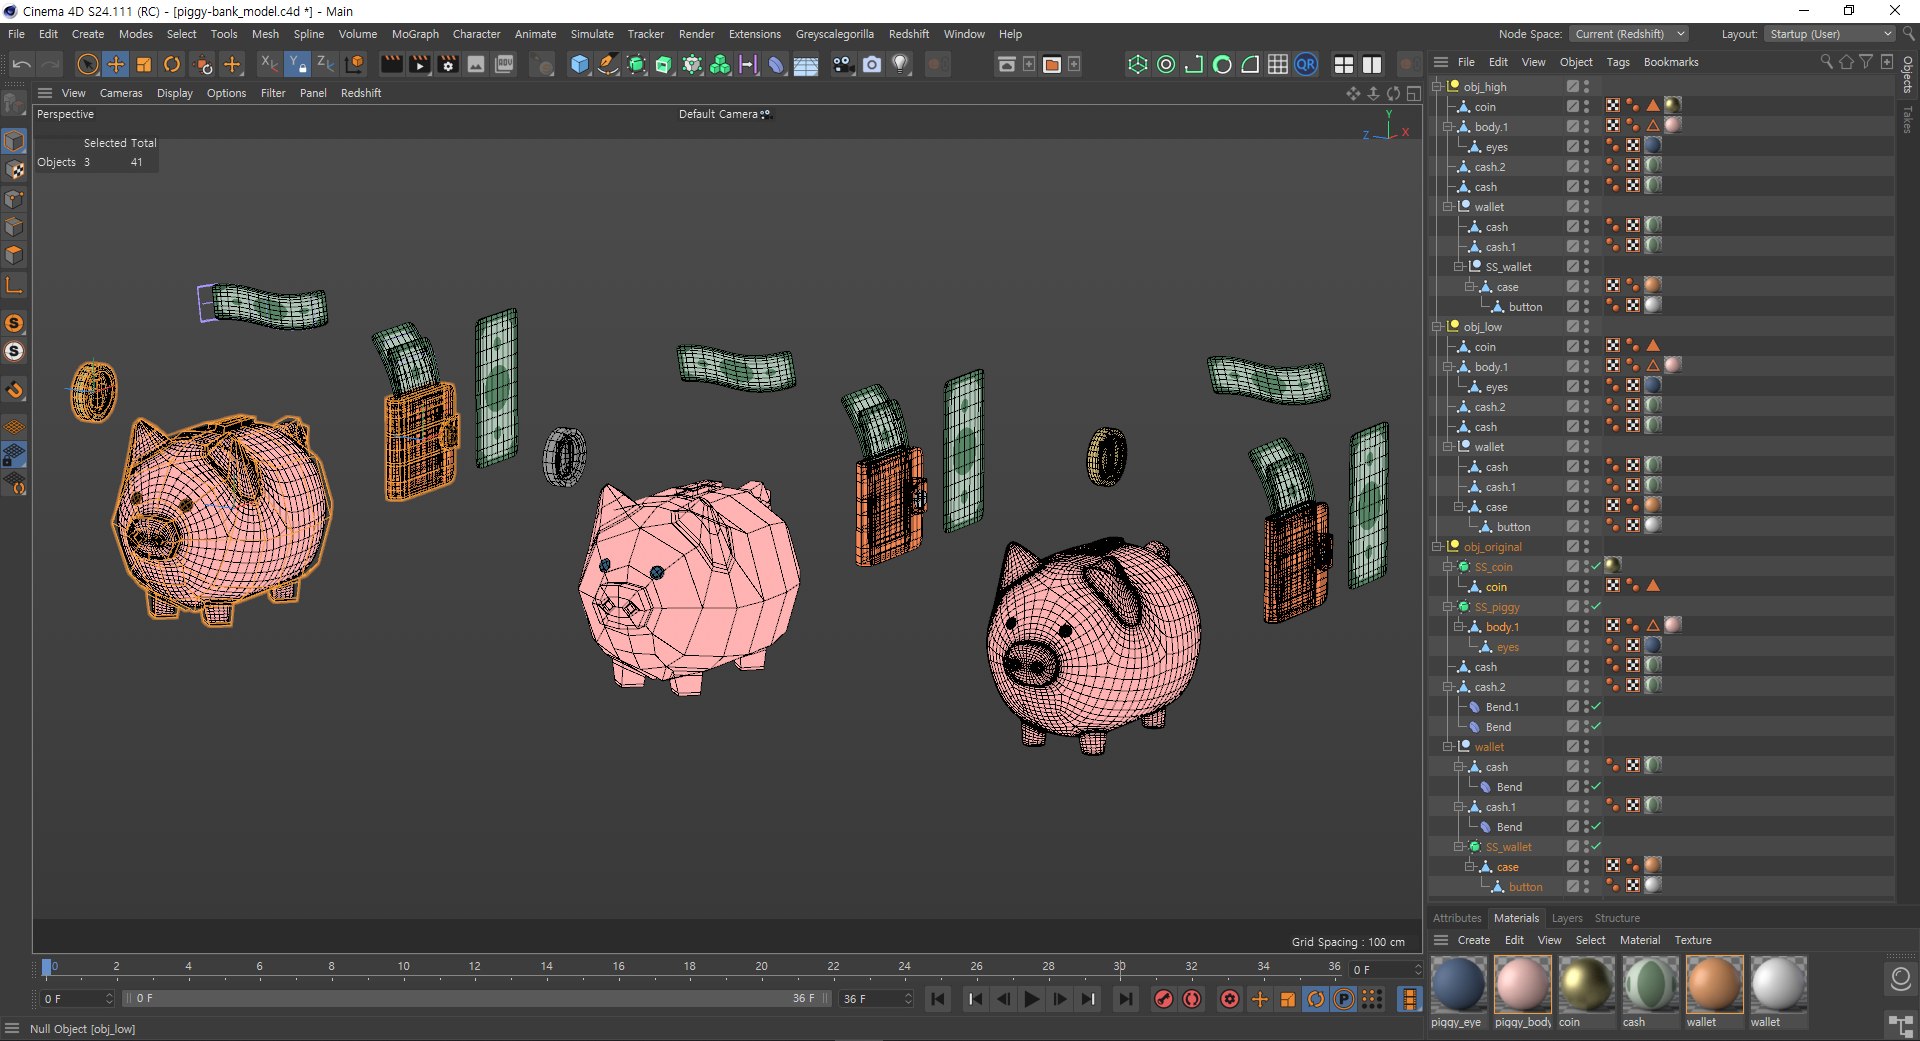The image size is (1920, 1041).
Task: Toggle coordinate system World/Object
Action: [354, 65]
